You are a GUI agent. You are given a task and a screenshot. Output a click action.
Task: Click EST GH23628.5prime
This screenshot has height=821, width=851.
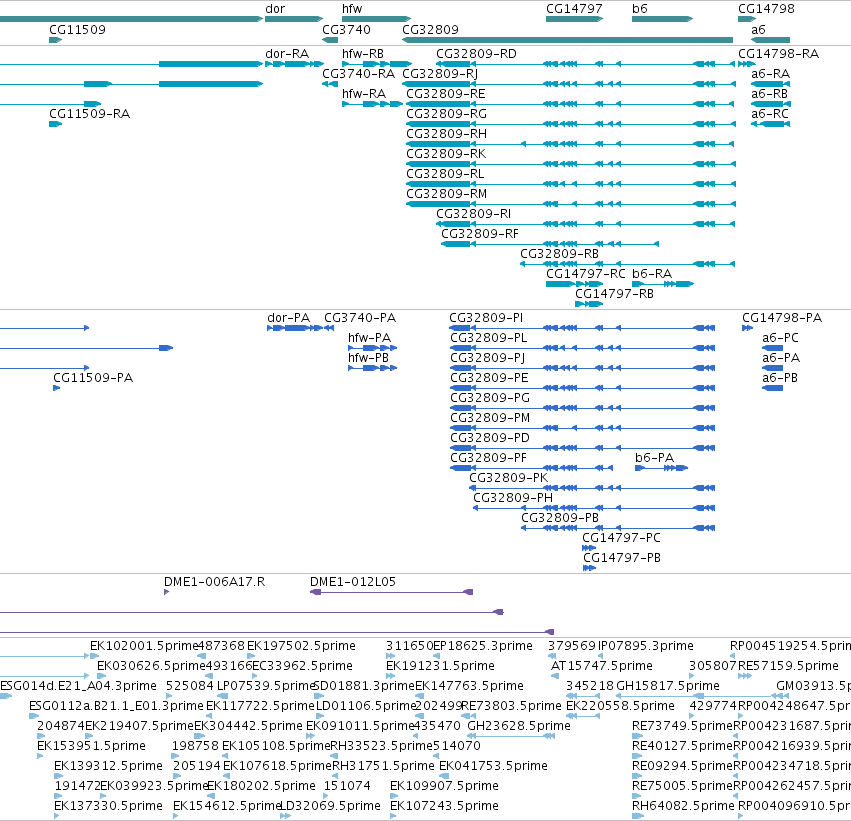coord(519,726)
